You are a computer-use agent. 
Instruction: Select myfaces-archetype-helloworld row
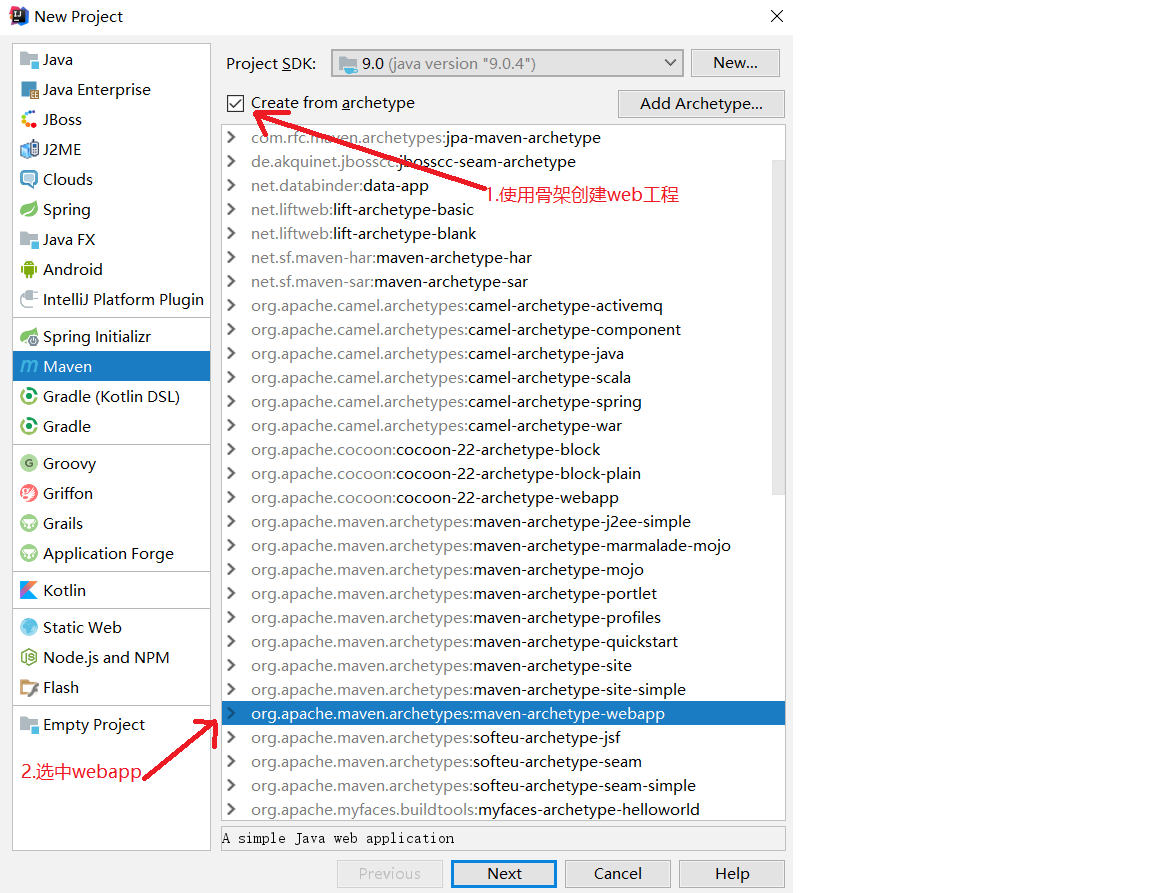[503, 809]
